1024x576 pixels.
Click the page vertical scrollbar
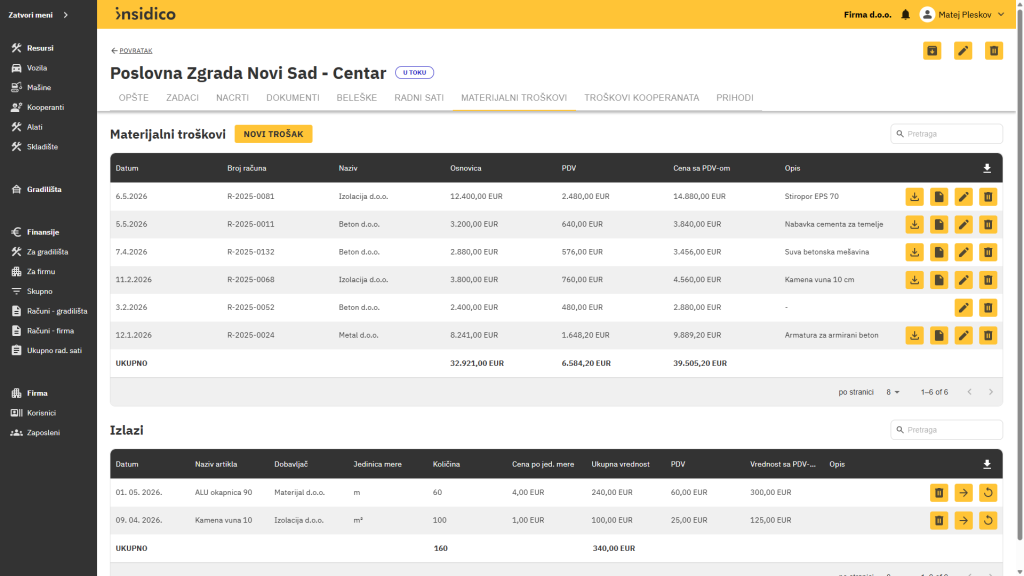[1019, 274]
